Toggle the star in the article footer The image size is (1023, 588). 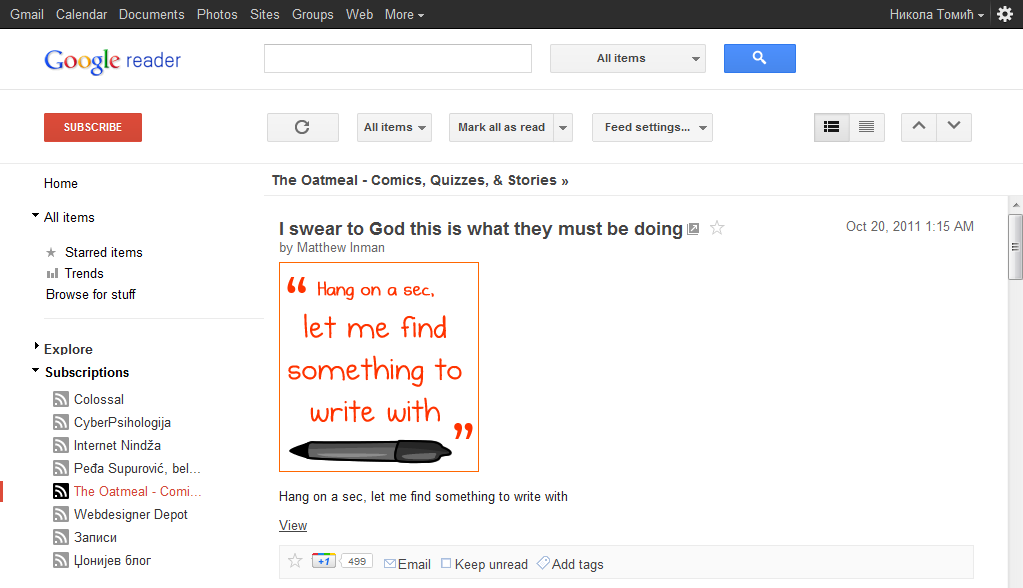click(295, 561)
